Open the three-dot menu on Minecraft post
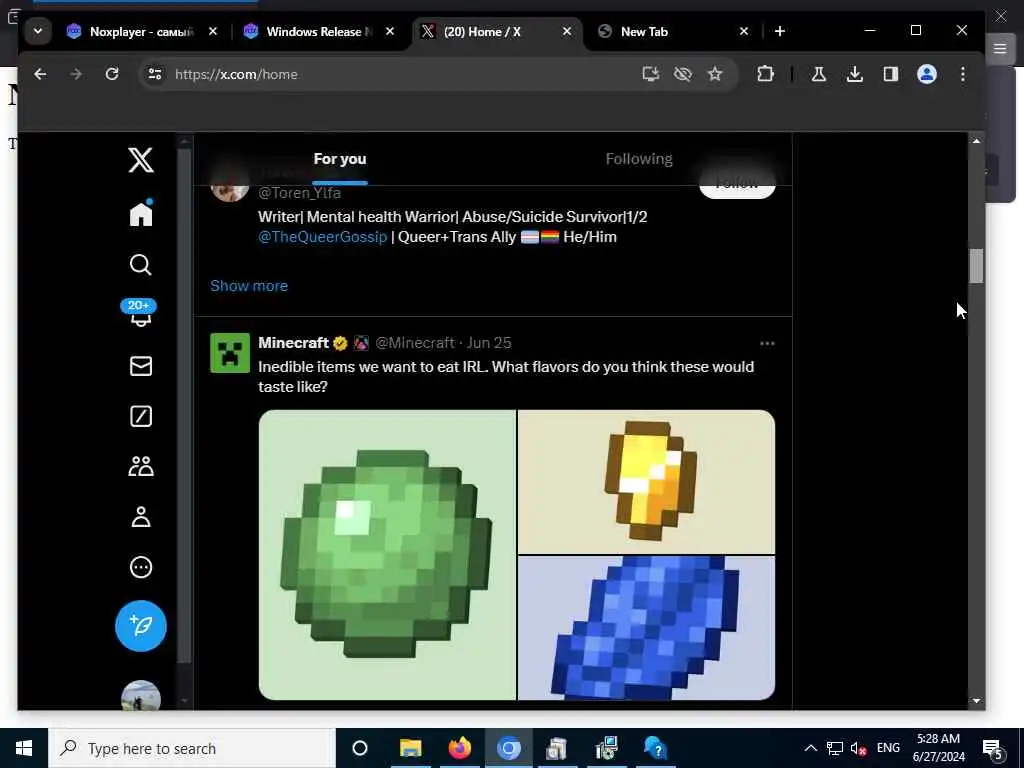The image size is (1024, 768). tap(767, 344)
